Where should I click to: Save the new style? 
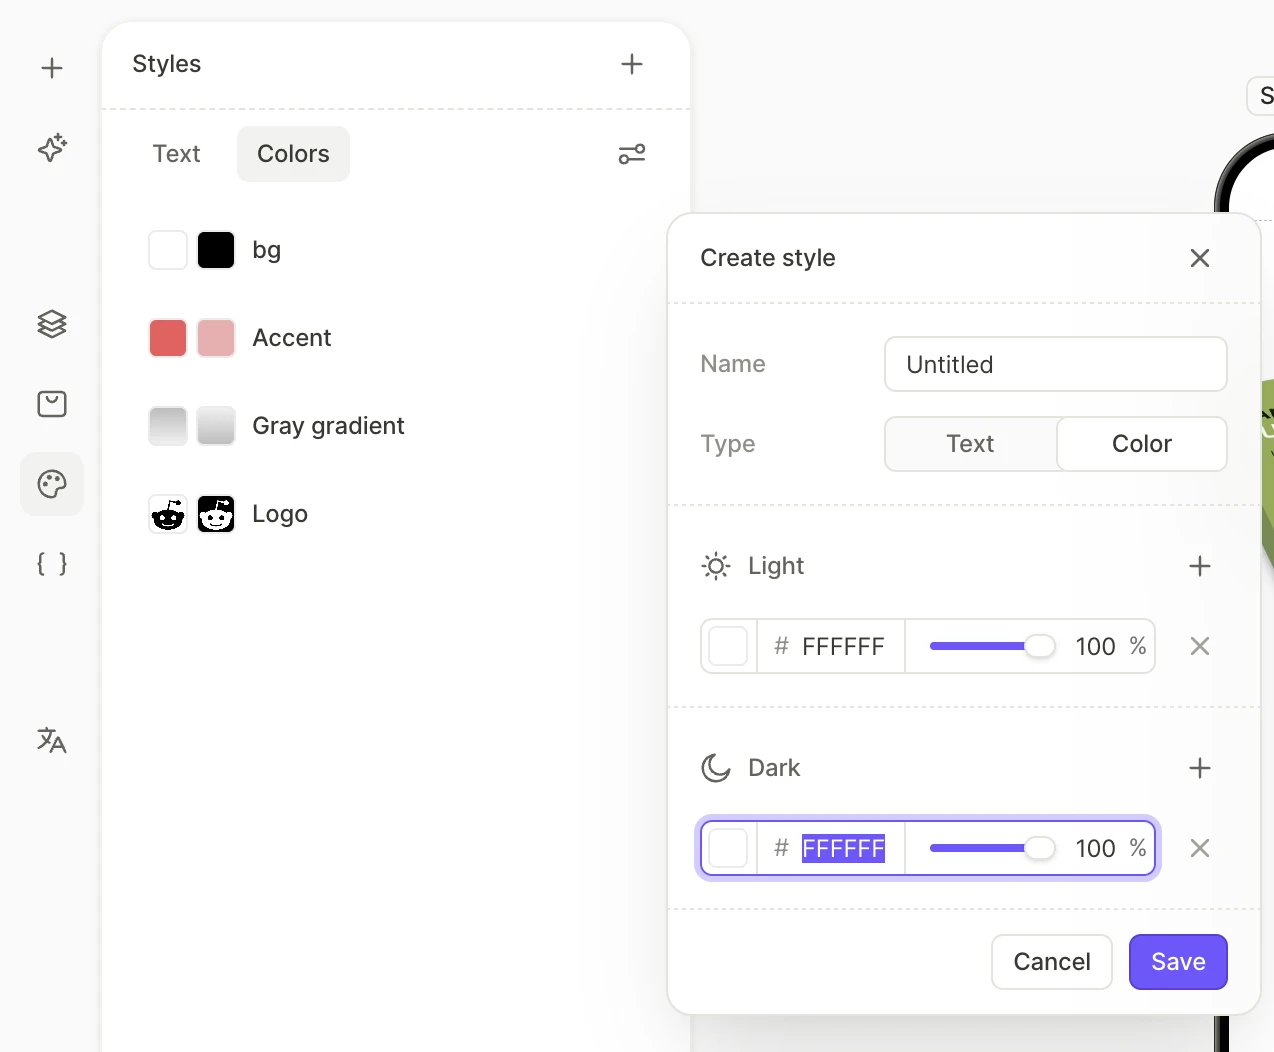click(x=1178, y=962)
